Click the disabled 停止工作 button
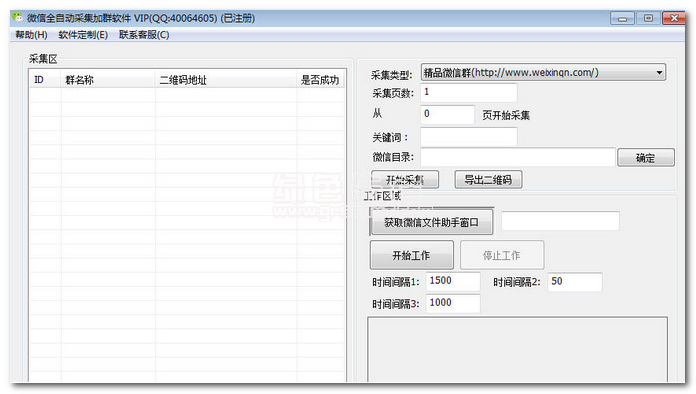Viewport: 696px width, 394px height. coord(502,255)
